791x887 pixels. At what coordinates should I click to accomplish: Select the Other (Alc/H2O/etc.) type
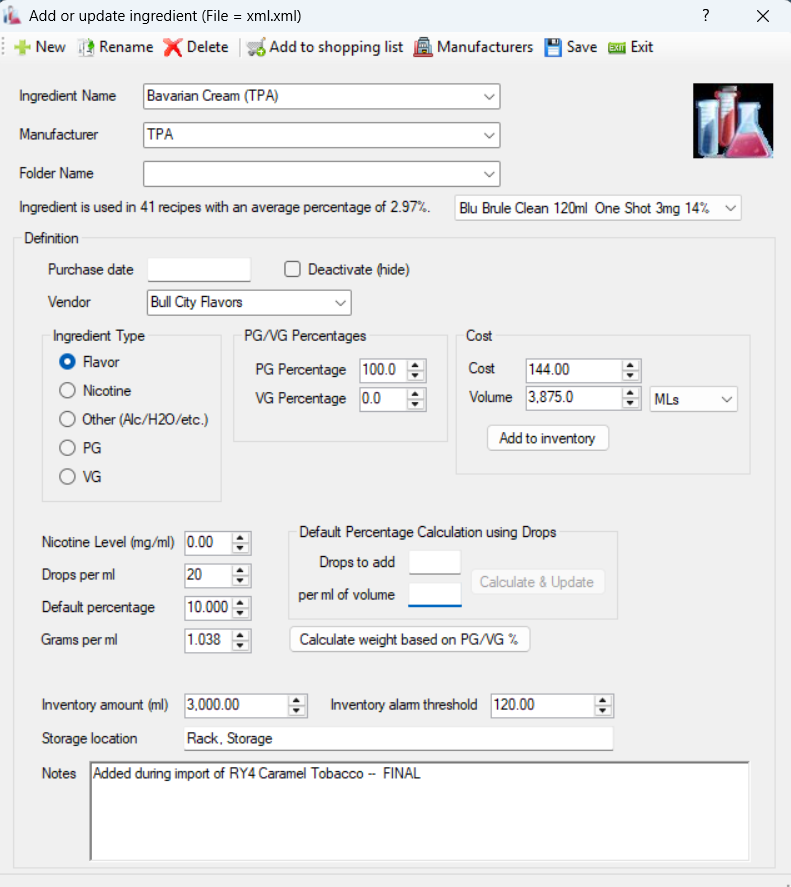pos(67,419)
